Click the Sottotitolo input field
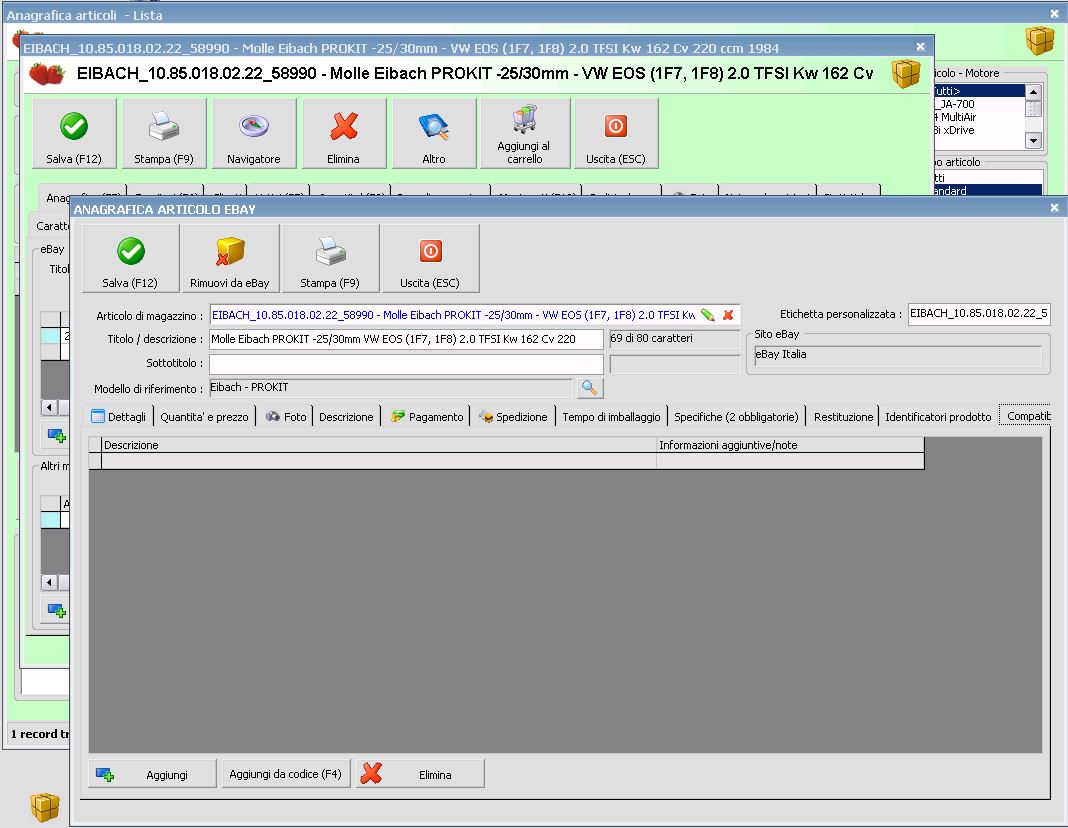 (x=406, y=364)
